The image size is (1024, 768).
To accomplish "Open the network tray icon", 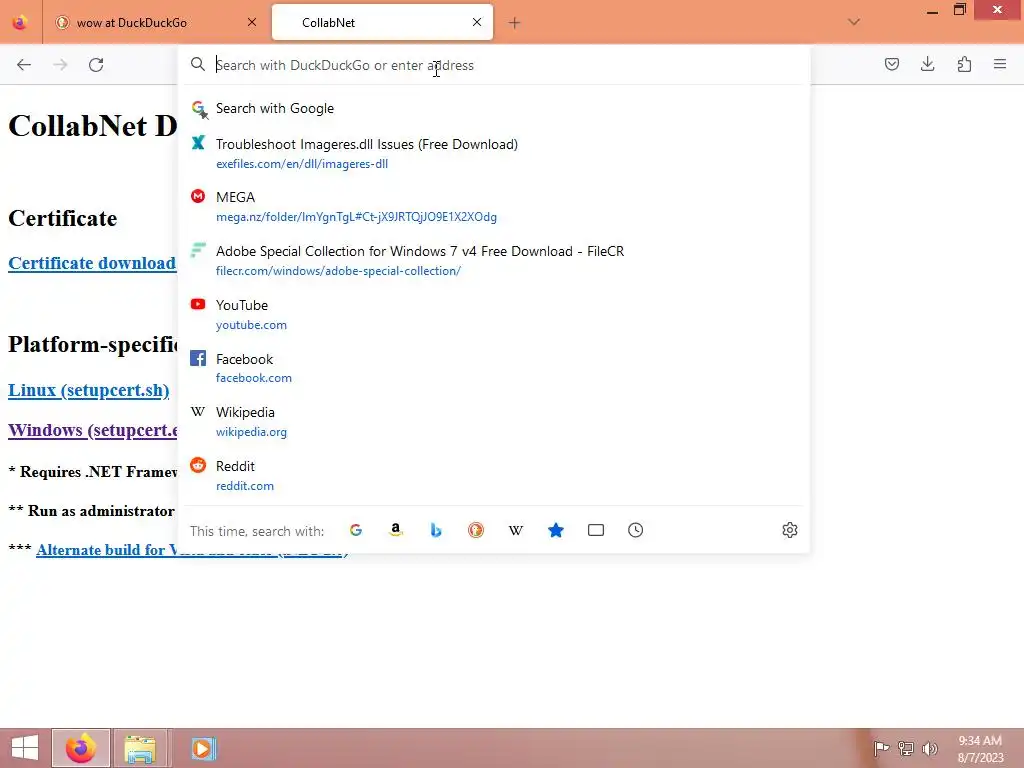I will tap(905, 749).
